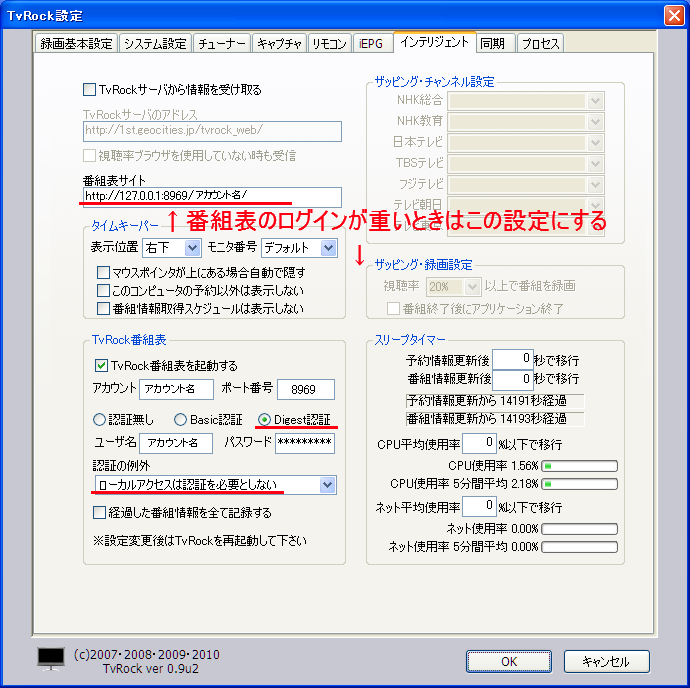Switch to the 録画基本設定 tab

[77, 43]
